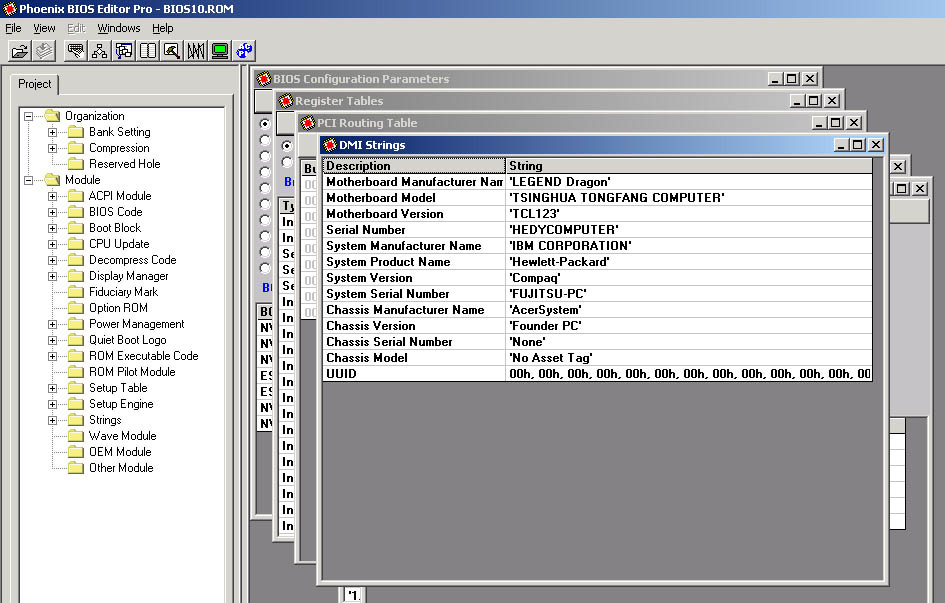
Task: Open the Windows menu
Action: click(118, 28)
